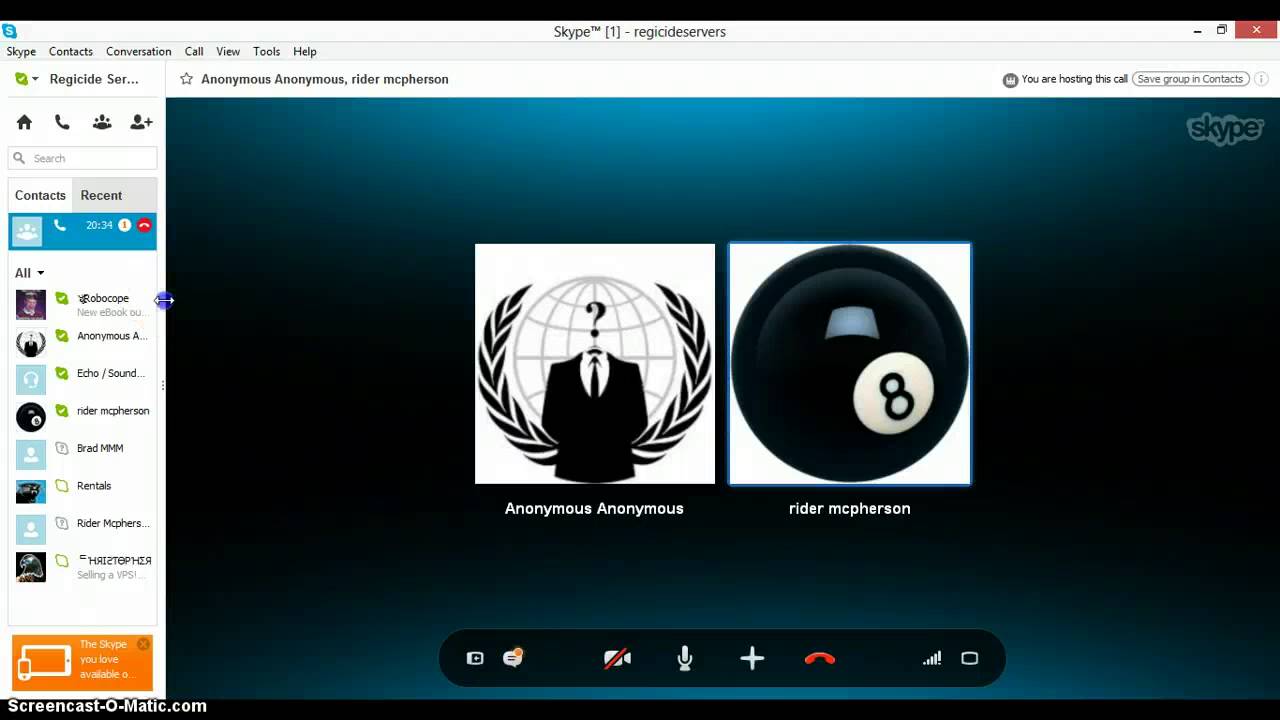Create a new group with the people icon
This screenshot has height=720, width=1280.
pyautogui.click(x=102, y=122)
